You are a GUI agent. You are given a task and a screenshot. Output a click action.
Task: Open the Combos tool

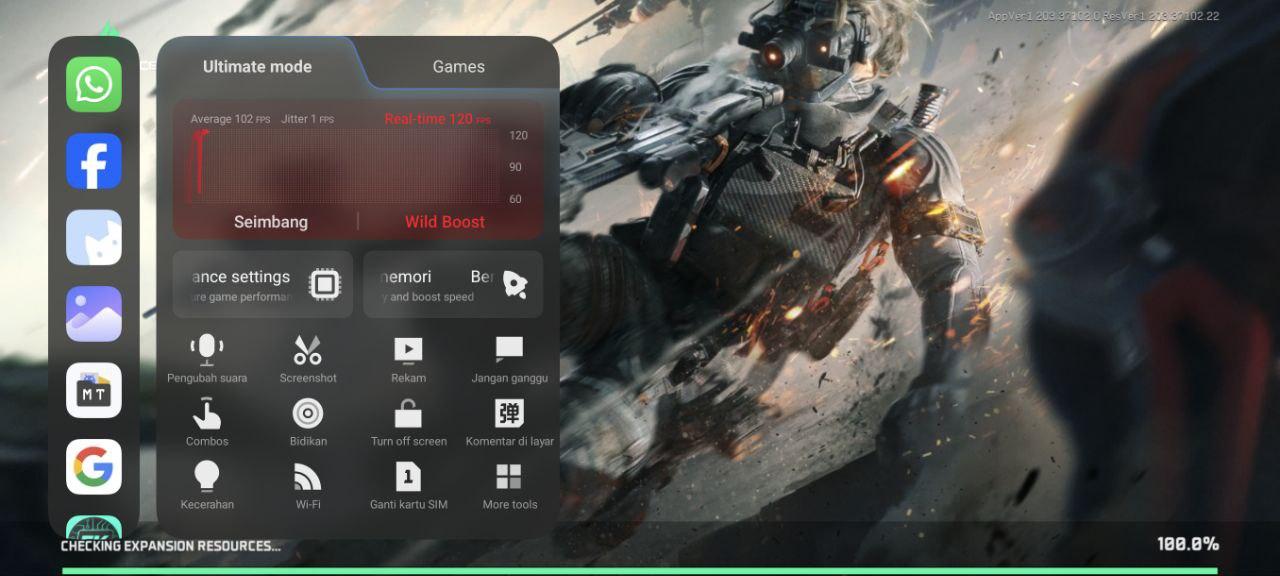(x=207, y=422)
